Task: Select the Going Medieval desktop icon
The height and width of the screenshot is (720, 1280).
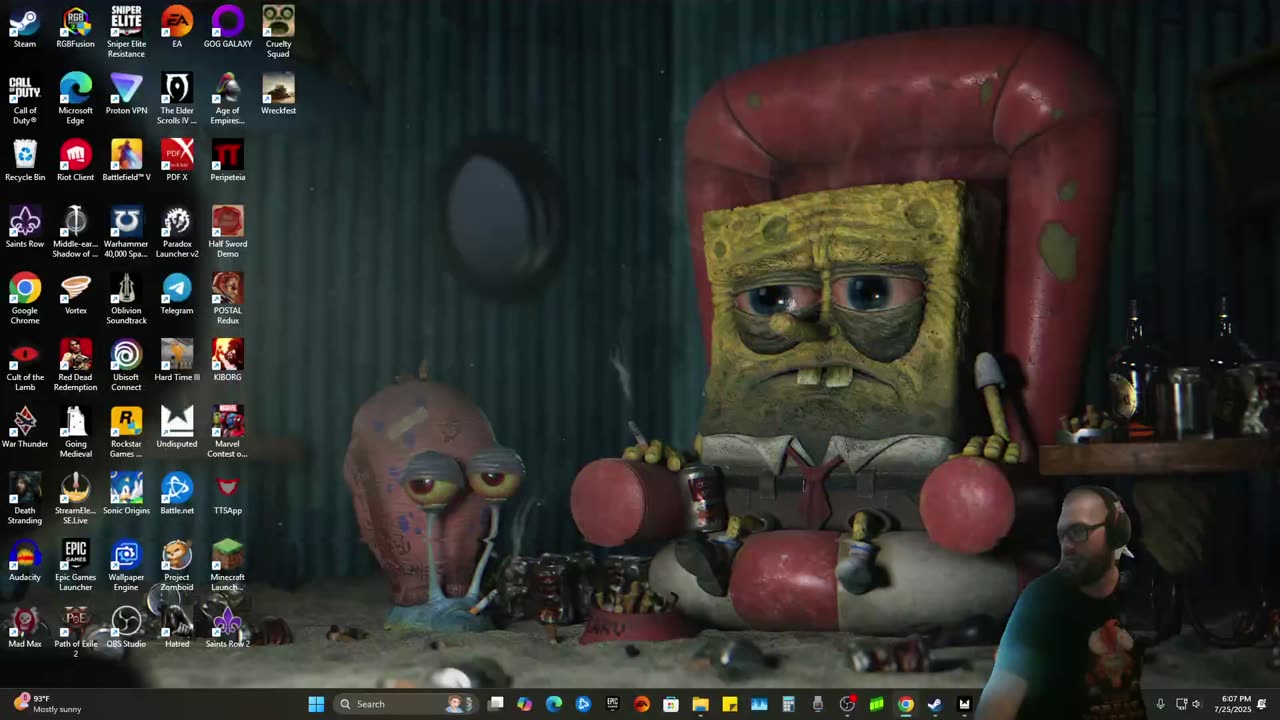Action: pos(76,432)
